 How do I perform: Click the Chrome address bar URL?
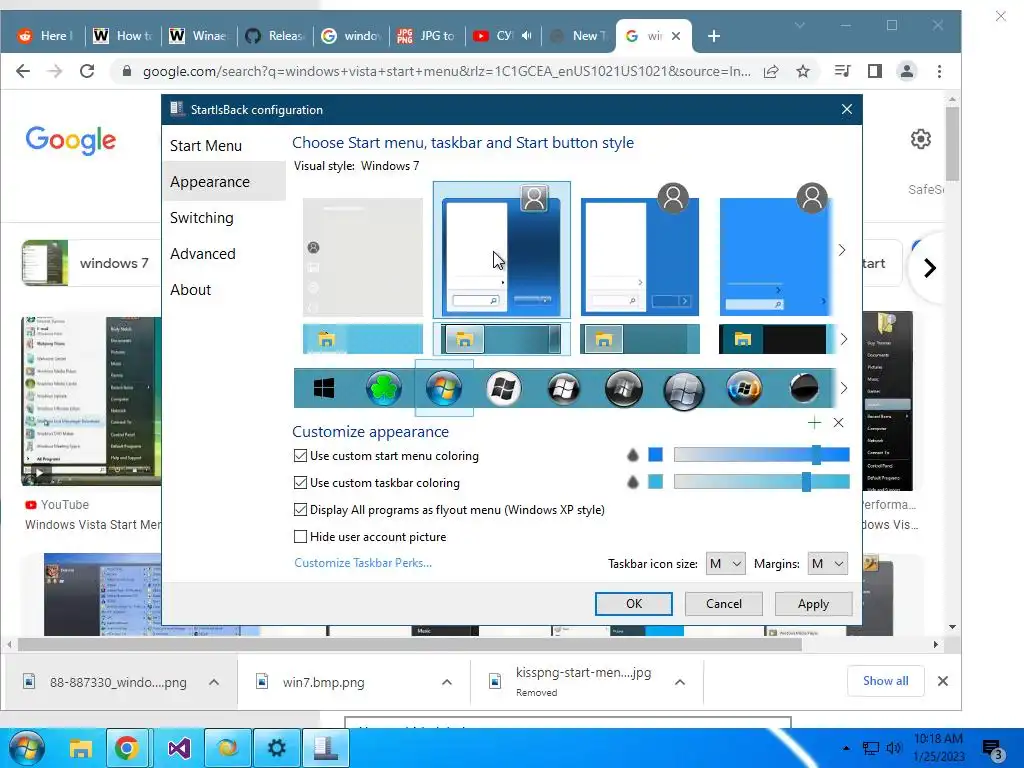pos(447,71)
